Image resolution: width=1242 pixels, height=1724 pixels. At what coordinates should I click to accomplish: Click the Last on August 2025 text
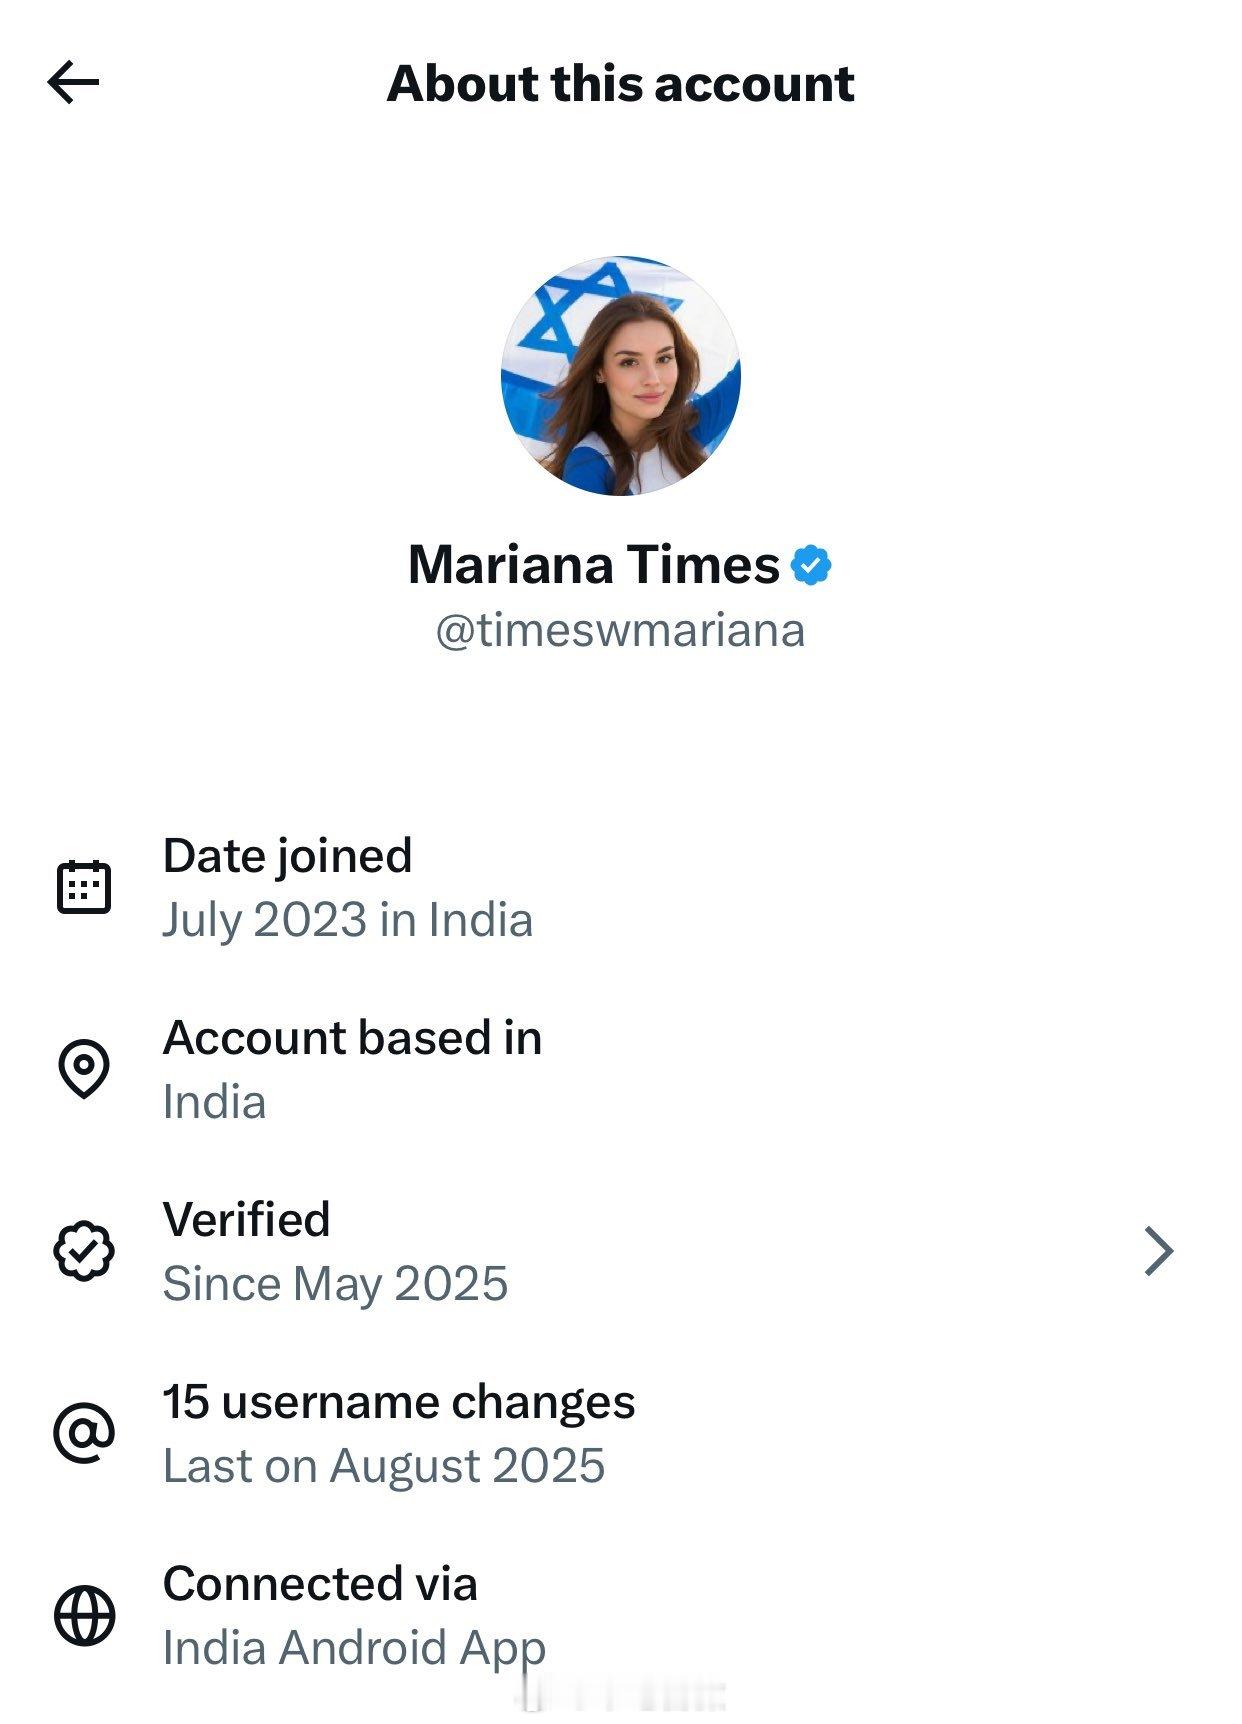click(384, 1466)
